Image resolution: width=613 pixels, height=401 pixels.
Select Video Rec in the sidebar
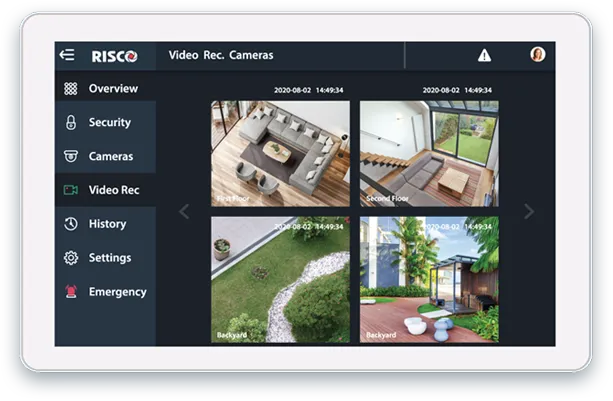tap(106, 190)
